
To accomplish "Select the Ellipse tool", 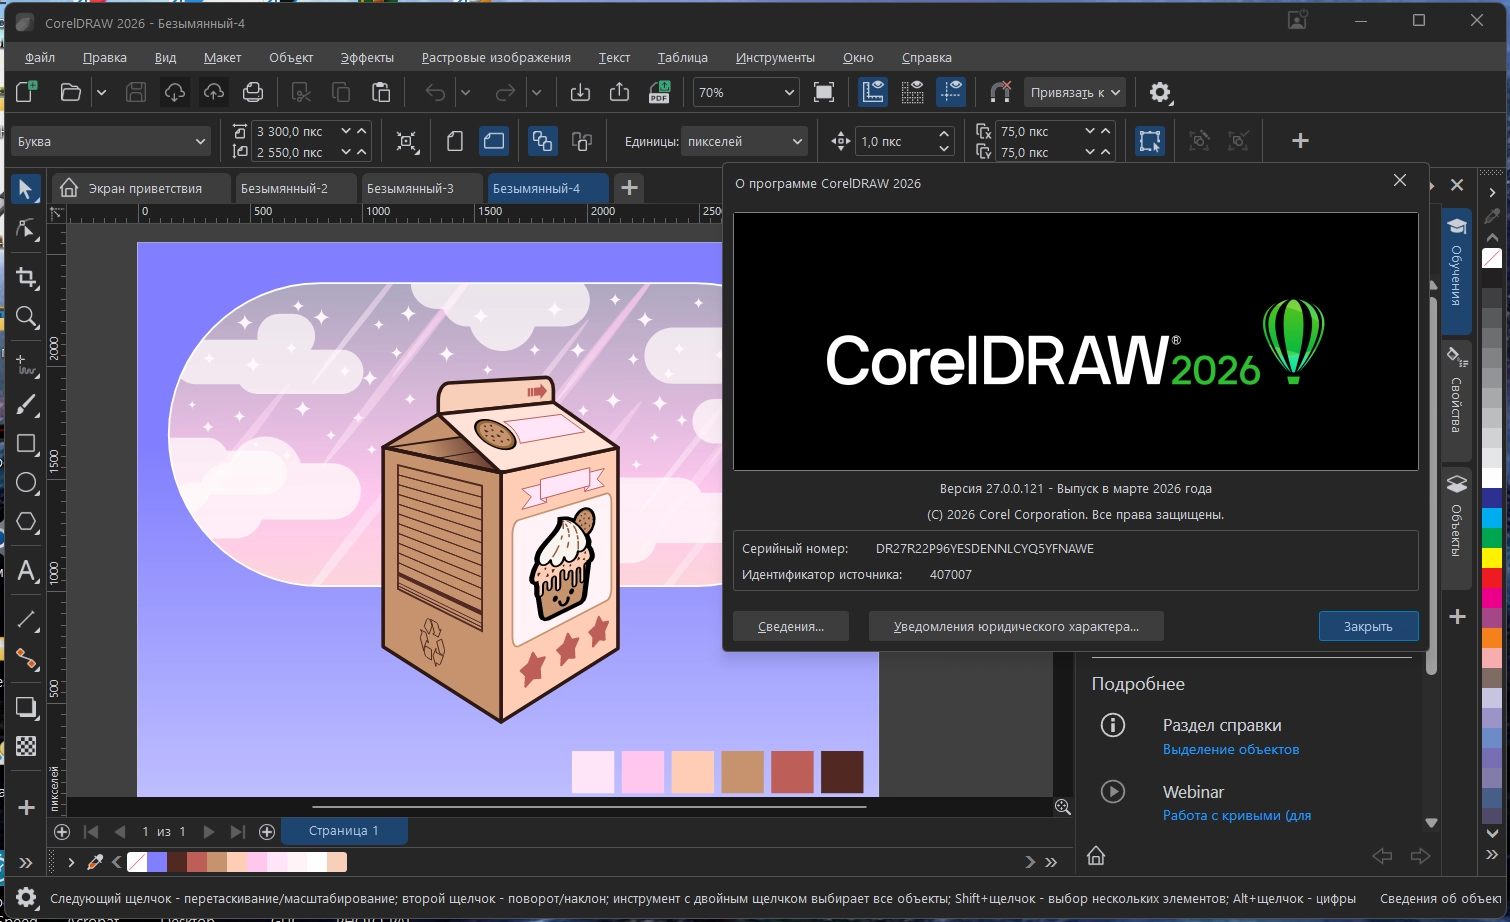I will pos(27,483).
